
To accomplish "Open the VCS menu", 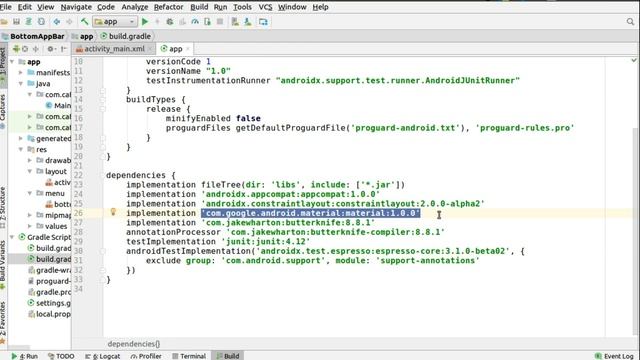I will click(265, 7).
